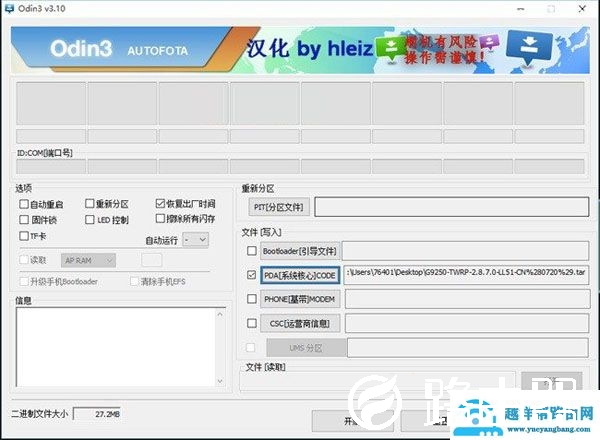
Task: Open the 自动运行 dropdown
Action: [x=196, y=240]
